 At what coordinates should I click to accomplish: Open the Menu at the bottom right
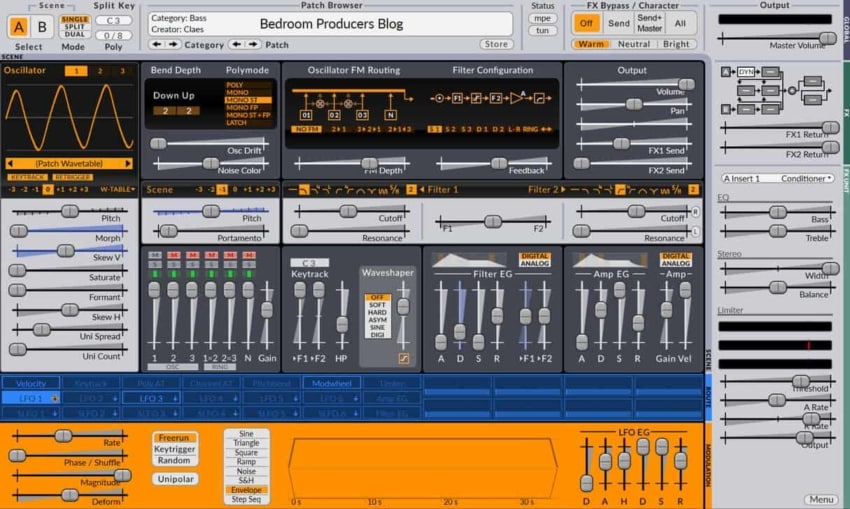click(x=820, y=499)
